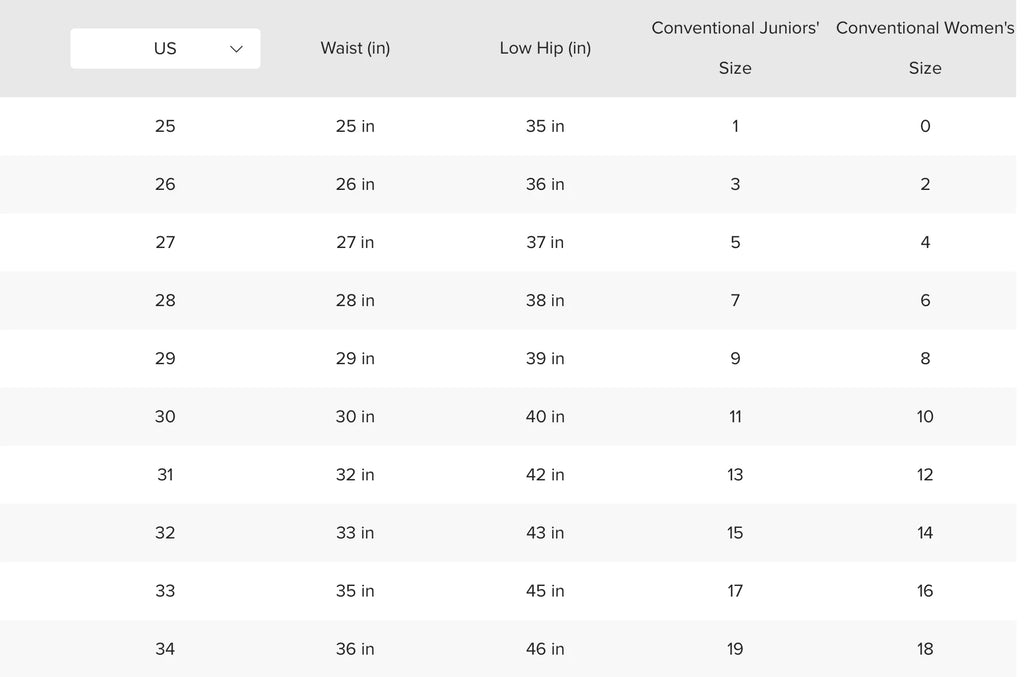Click the 45 in low hip measurement

point(545,590)
